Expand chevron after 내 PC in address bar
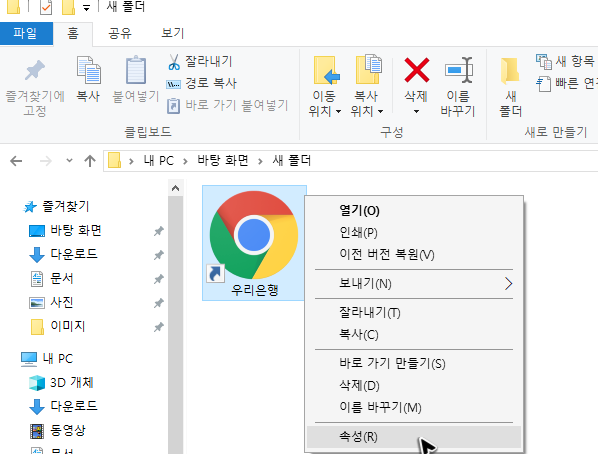598x454 pixels. [x=186, y=161]
